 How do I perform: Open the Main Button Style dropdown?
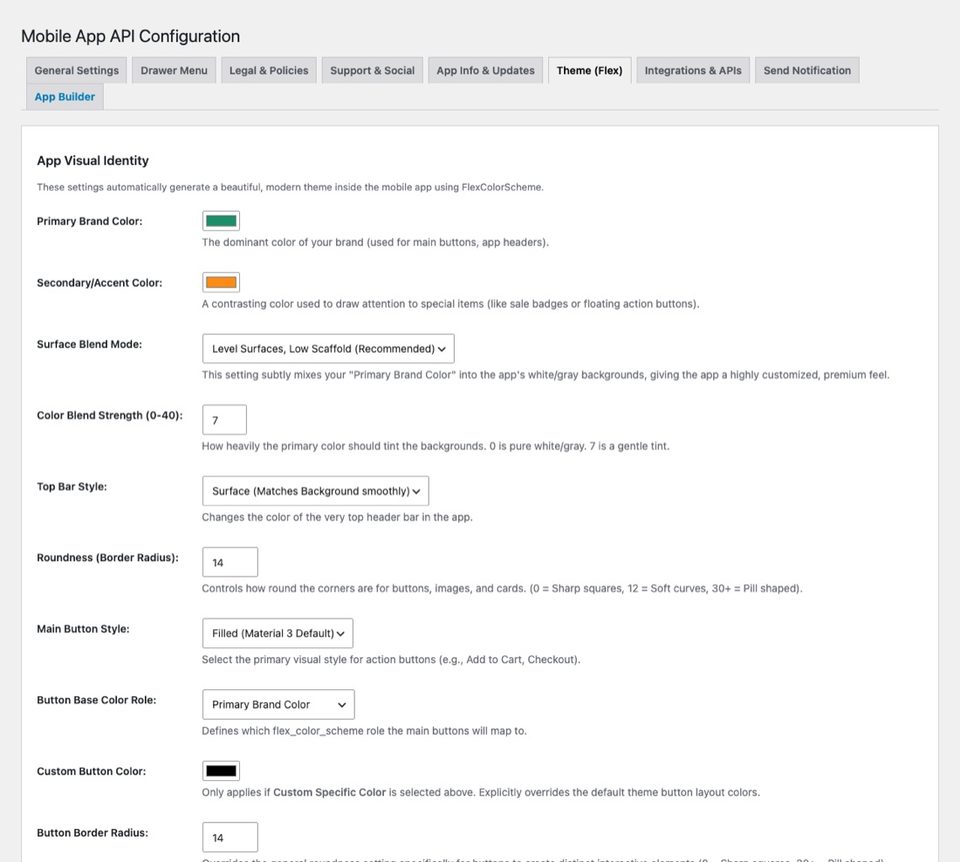tap(277, 633)
